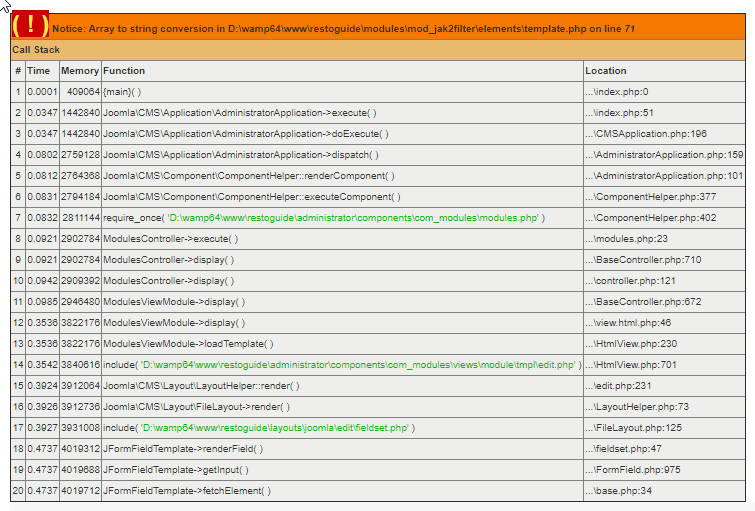Select the ...\modules.php:23 location cell

[664, 239]
